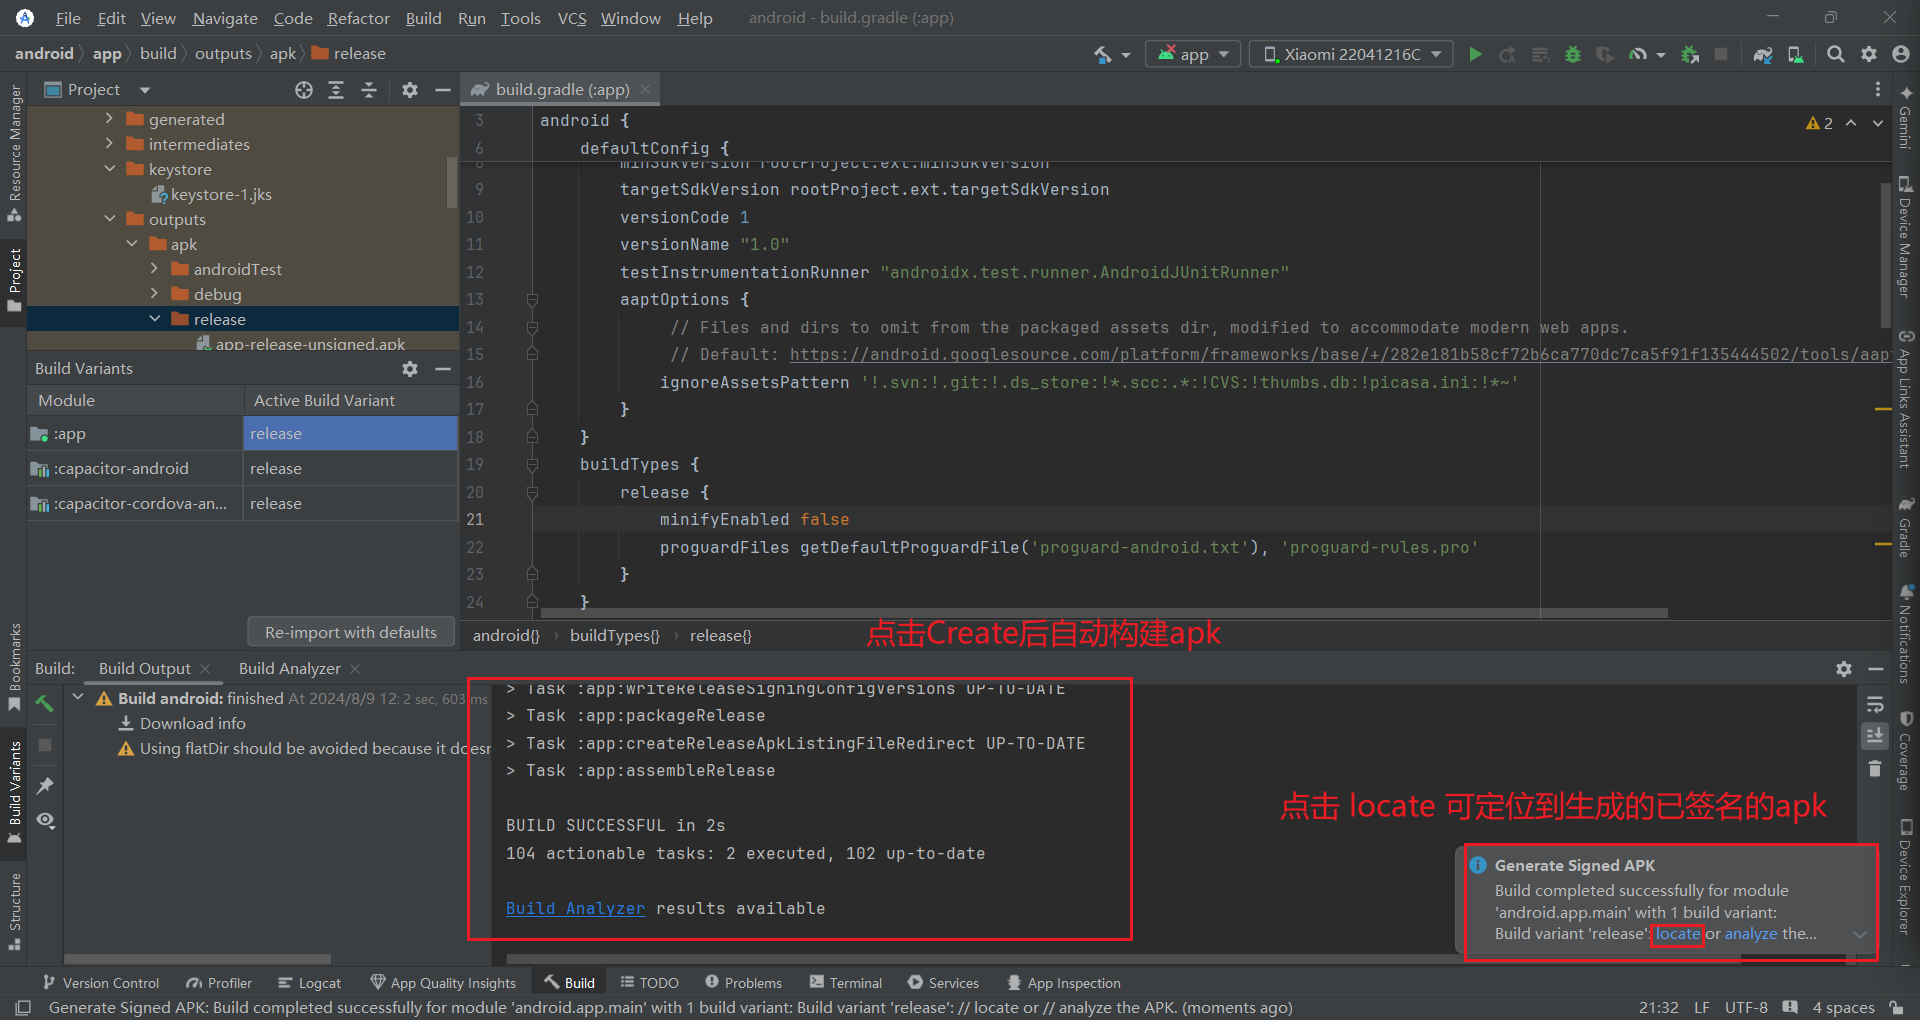This screenshot has width=1920, height=1020.
Task: Toggle the Bookmarks tool window
Action: tap(15, 668)
